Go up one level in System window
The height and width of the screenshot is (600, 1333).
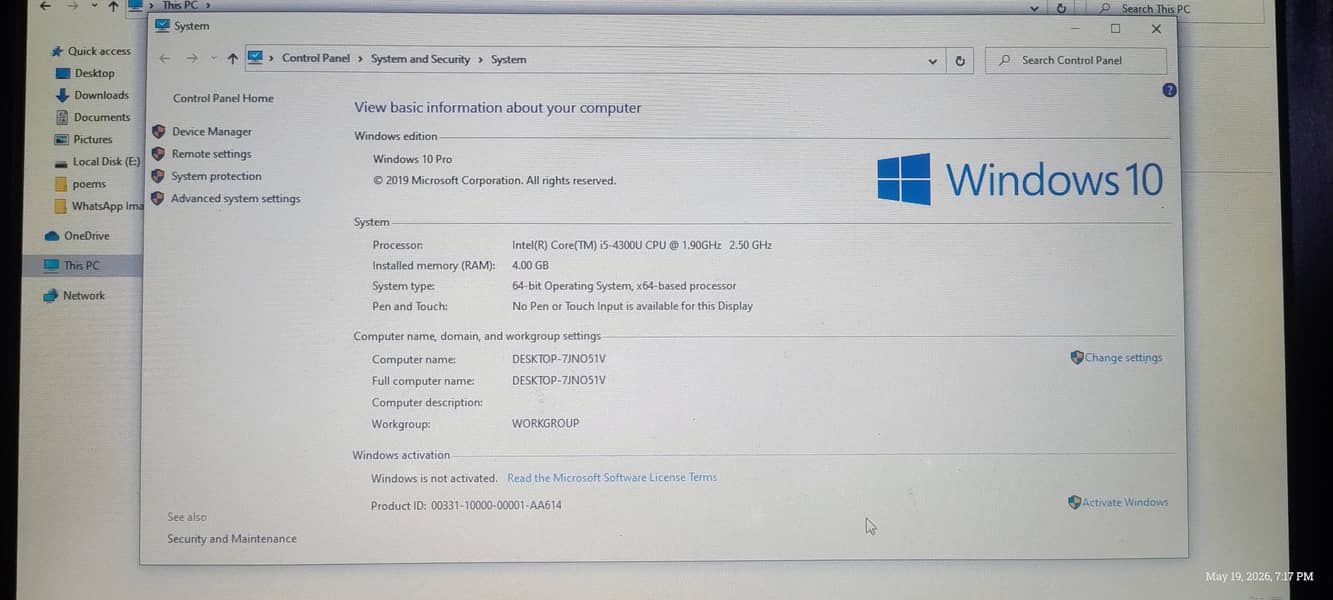click(x=233, y=59)
